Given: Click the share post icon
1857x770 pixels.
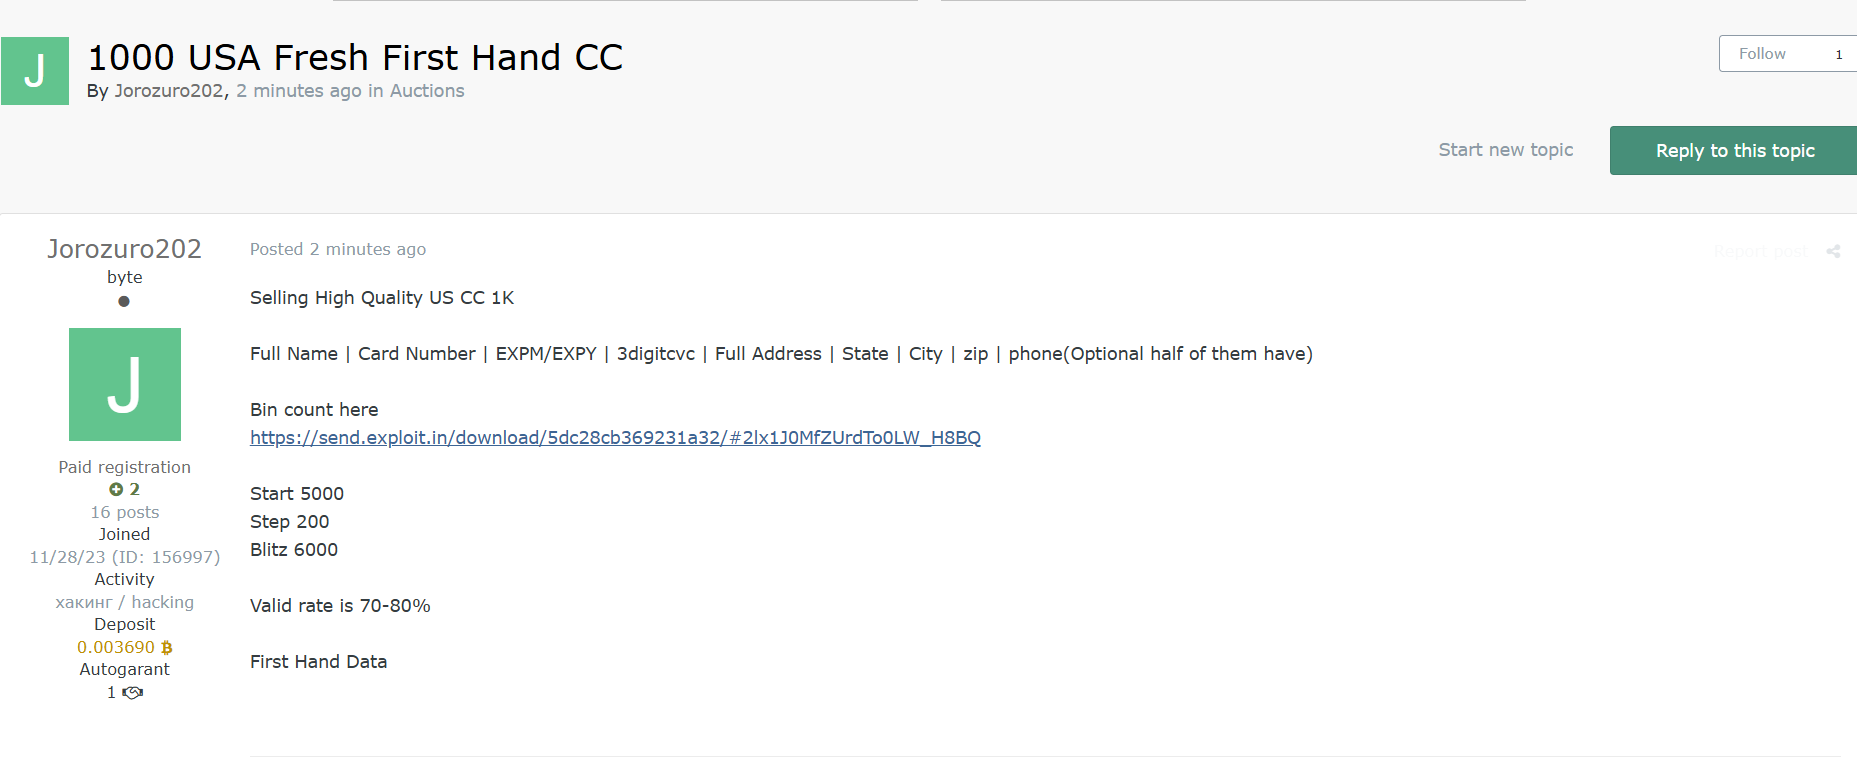Looking at the screenshot, I should point(1833,251).
